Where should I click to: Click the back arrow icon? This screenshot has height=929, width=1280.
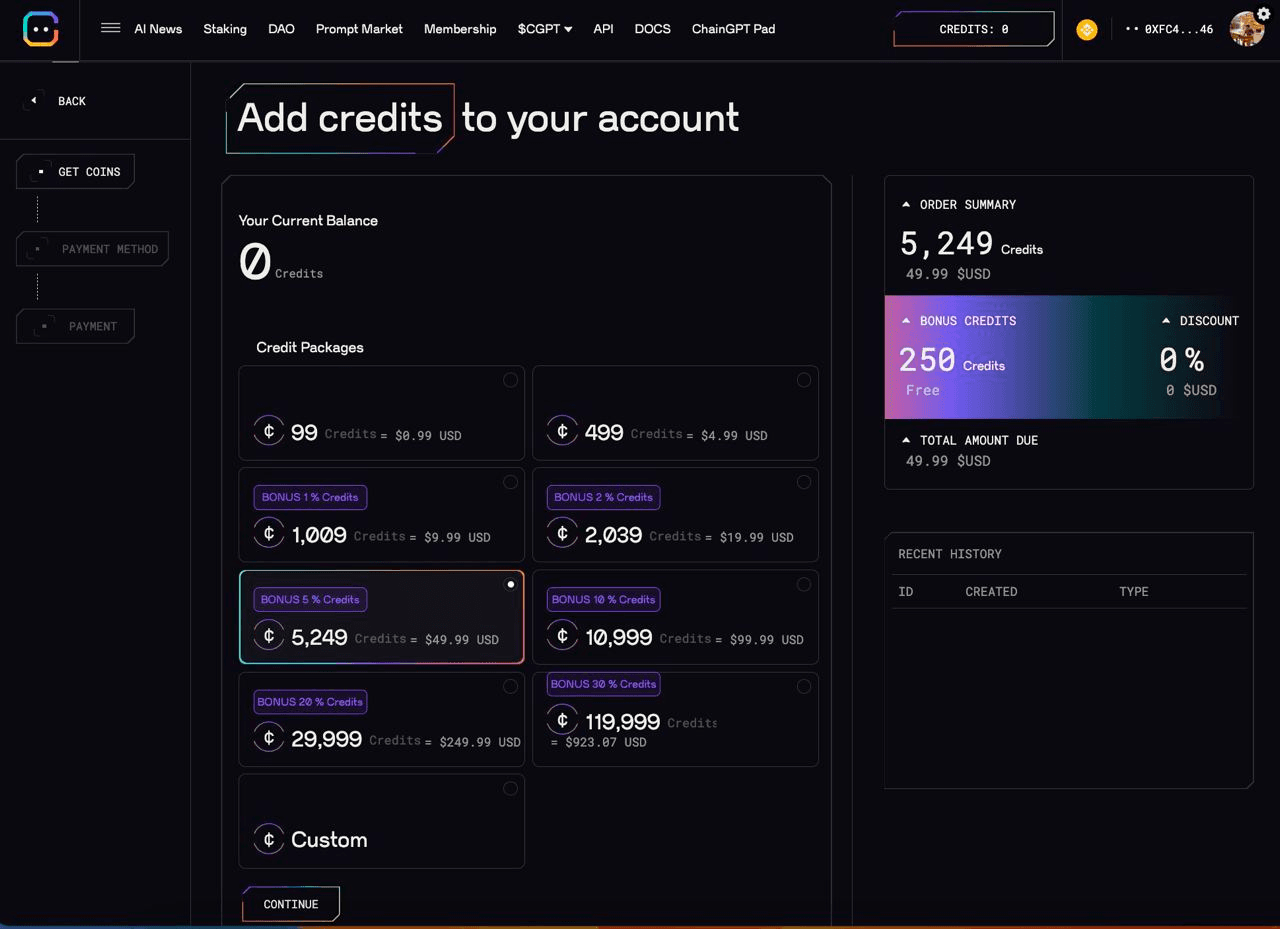(34, 101)
